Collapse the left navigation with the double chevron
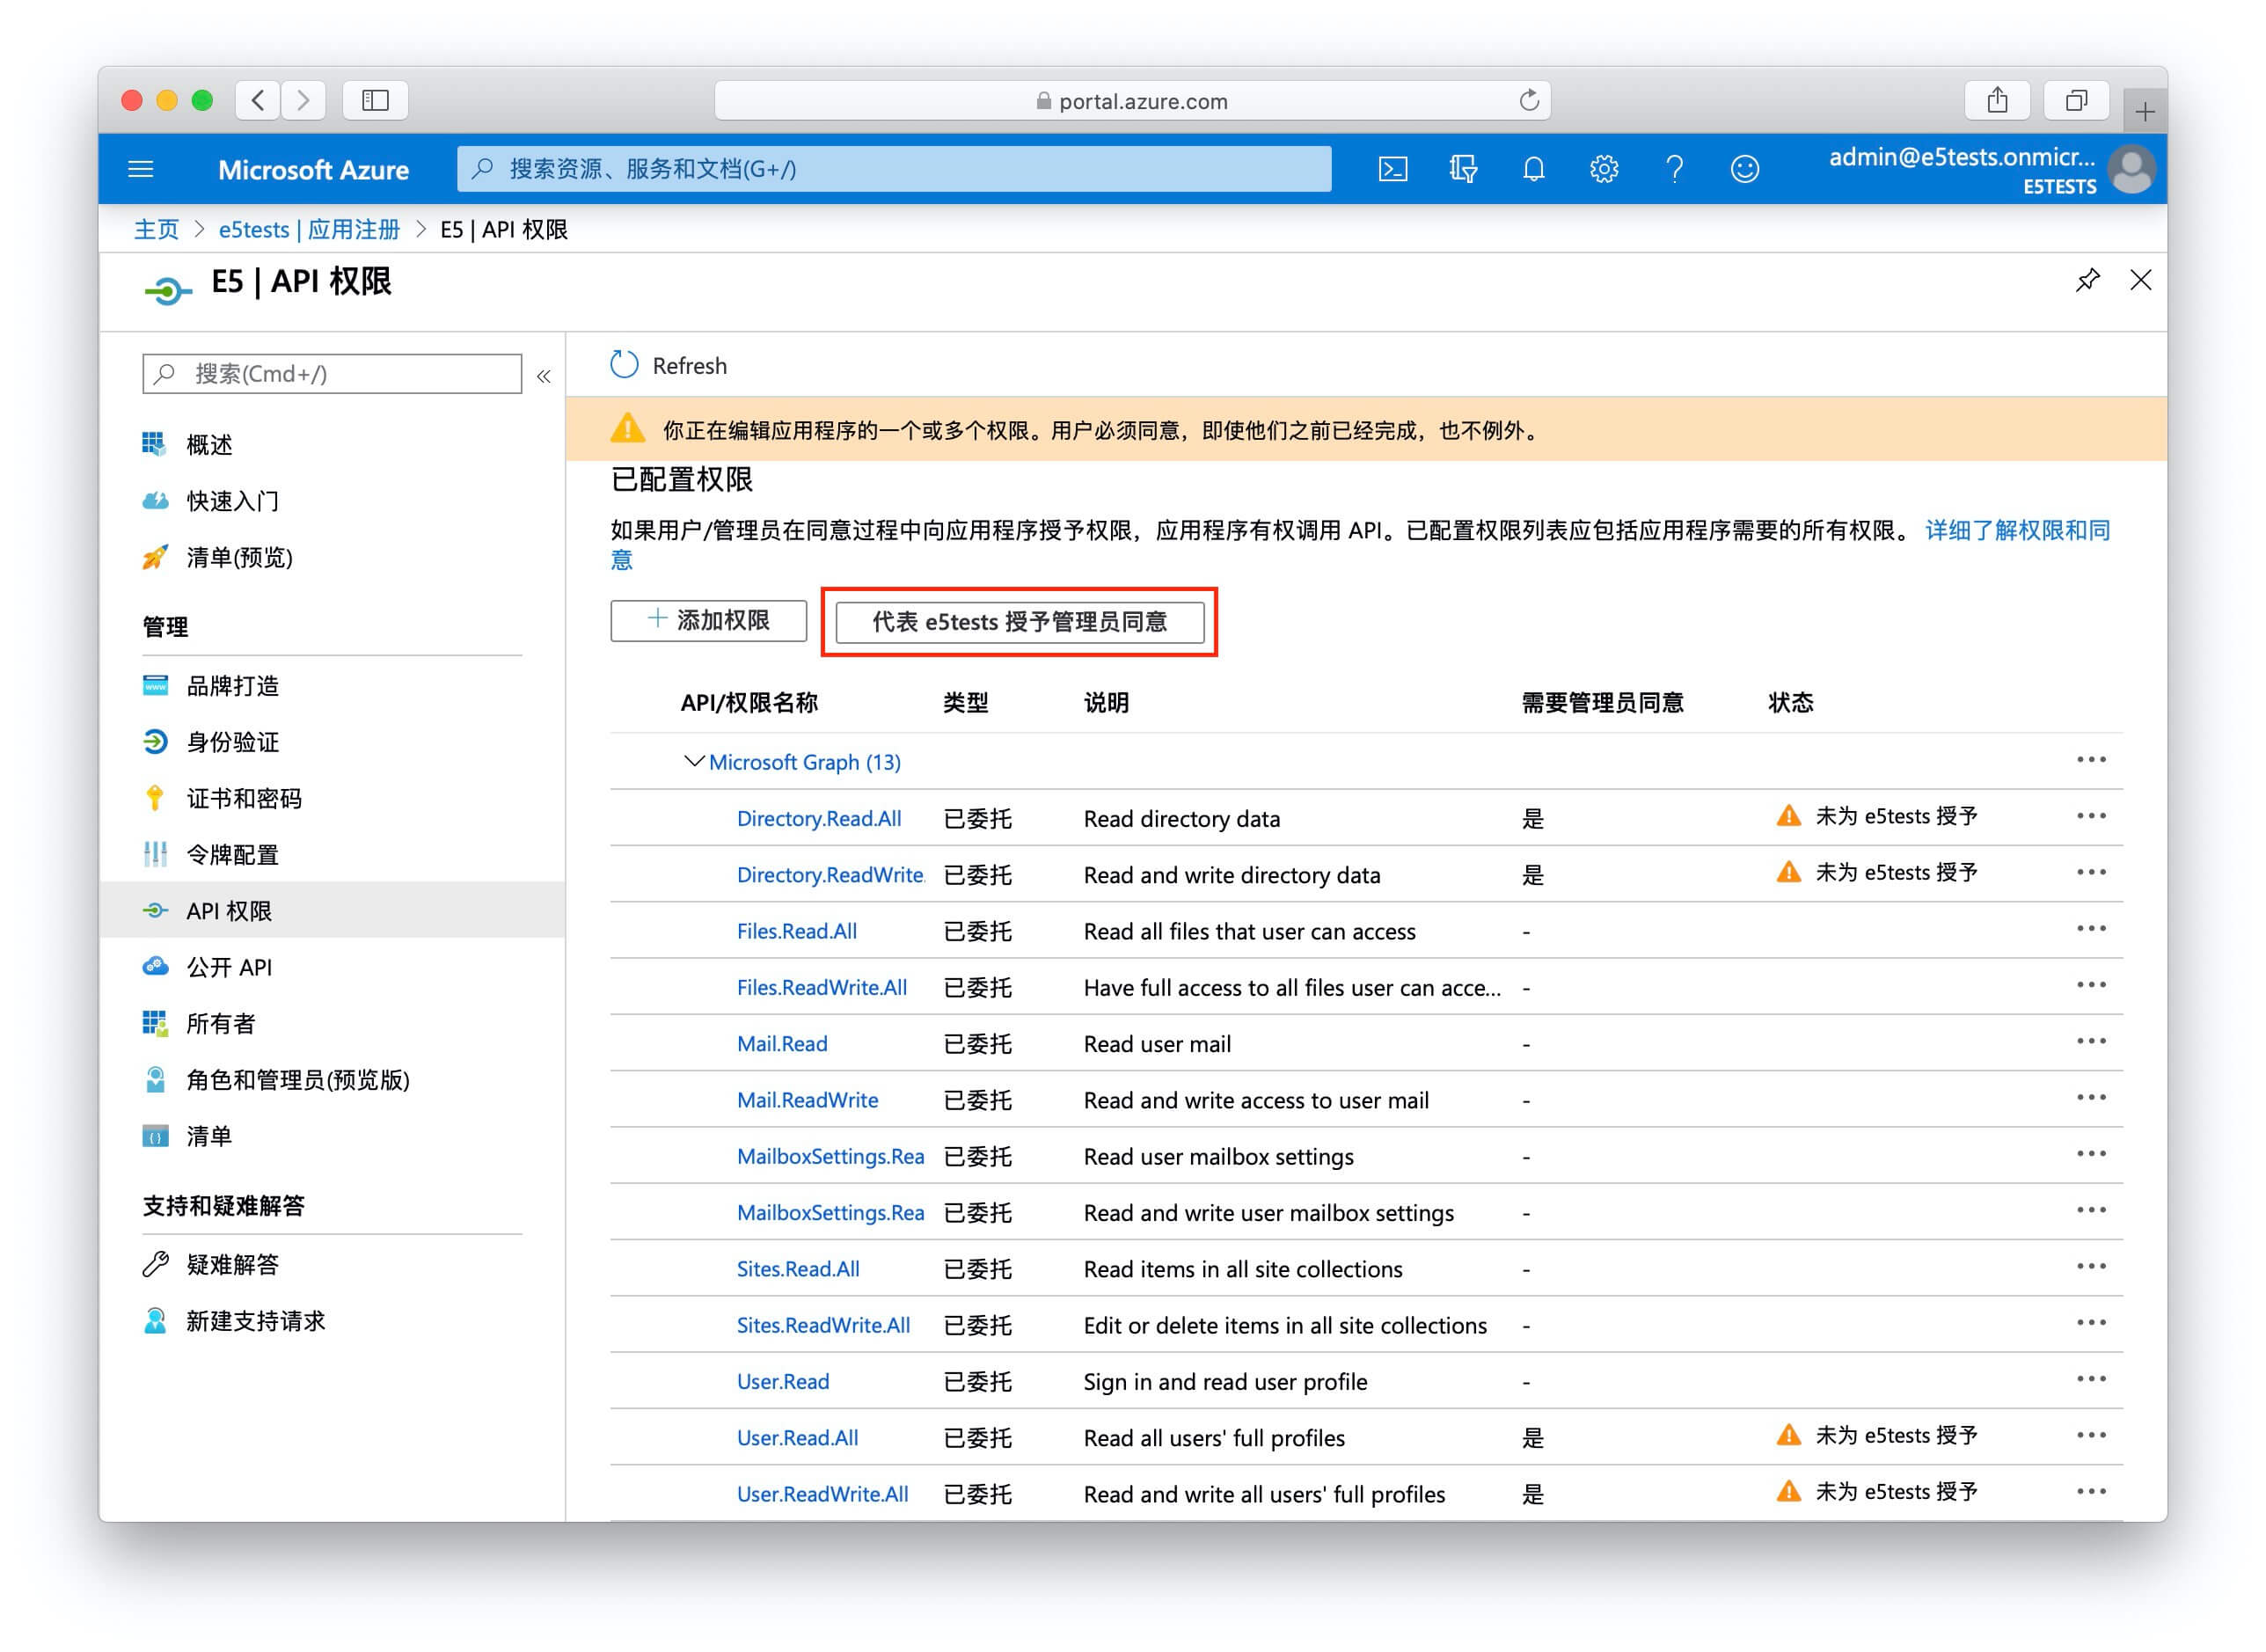The image size is (2266, 1652). pos(543,376)
